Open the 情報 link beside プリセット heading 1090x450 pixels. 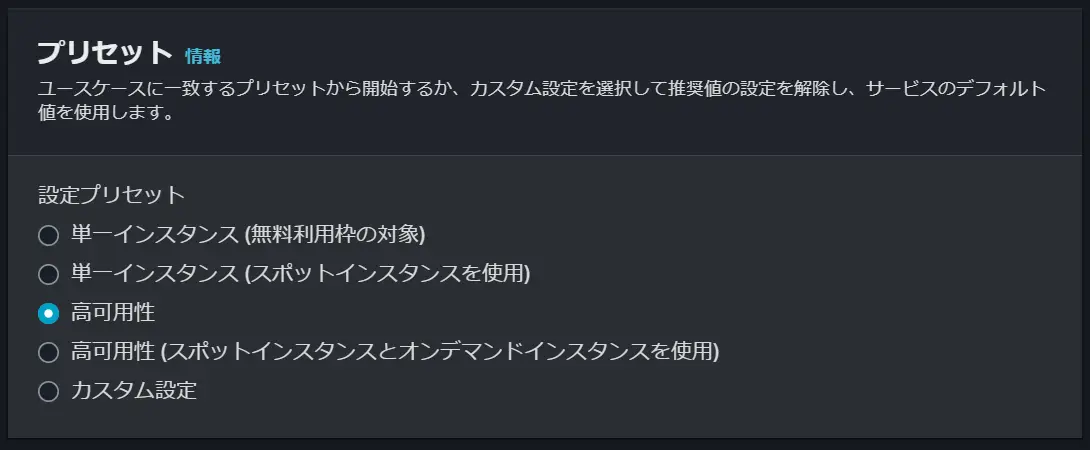(x=203, y=56)
